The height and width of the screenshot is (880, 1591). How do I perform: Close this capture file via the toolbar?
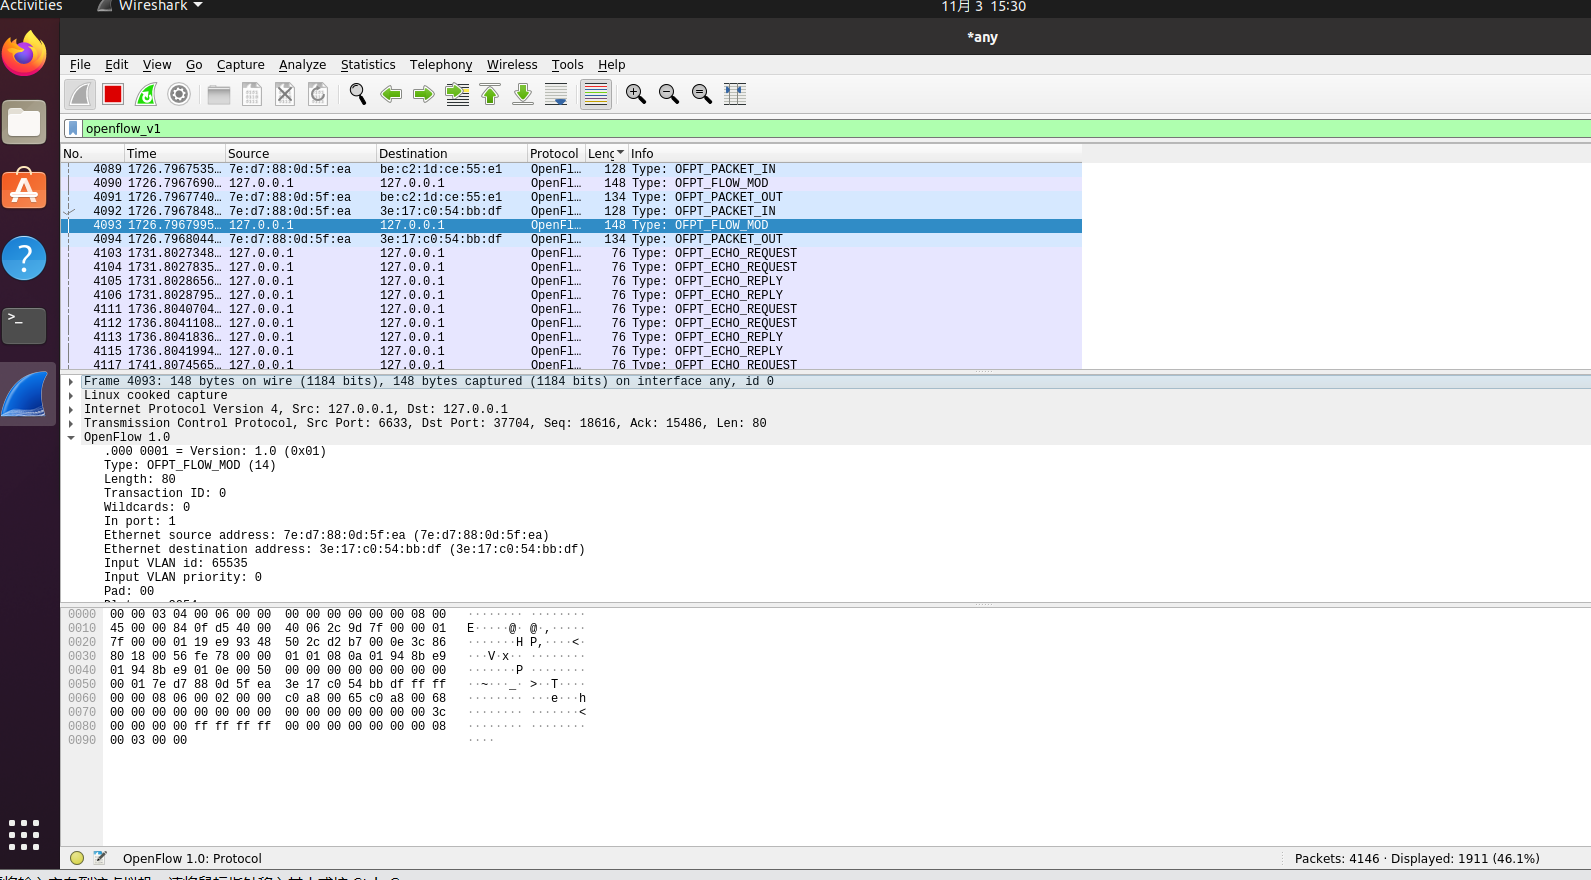coord(285,94)
